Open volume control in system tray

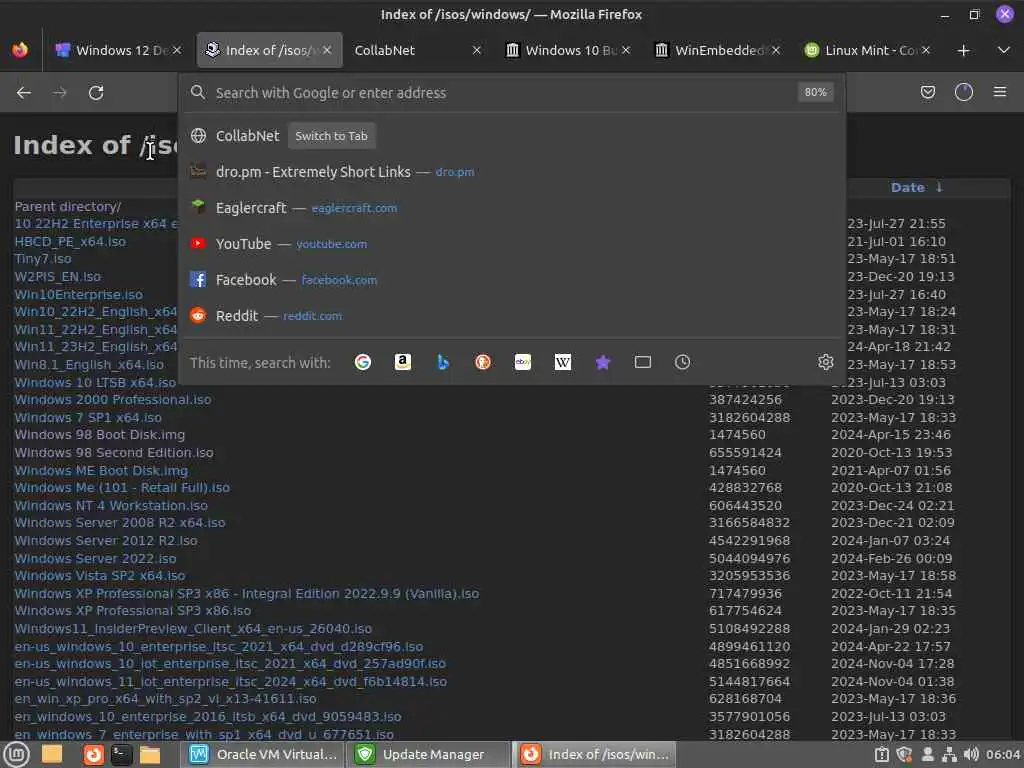tap(971, 755)
